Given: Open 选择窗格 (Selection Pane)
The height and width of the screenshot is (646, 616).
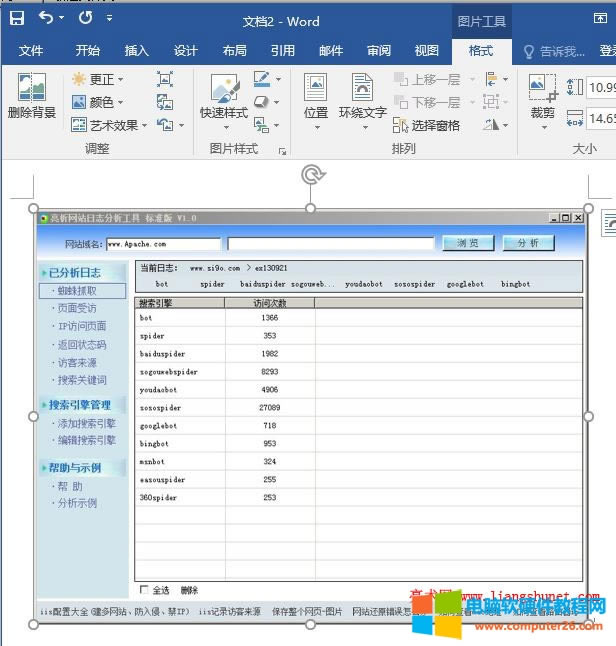Looking at the screenshot, I should coord(426,125).
